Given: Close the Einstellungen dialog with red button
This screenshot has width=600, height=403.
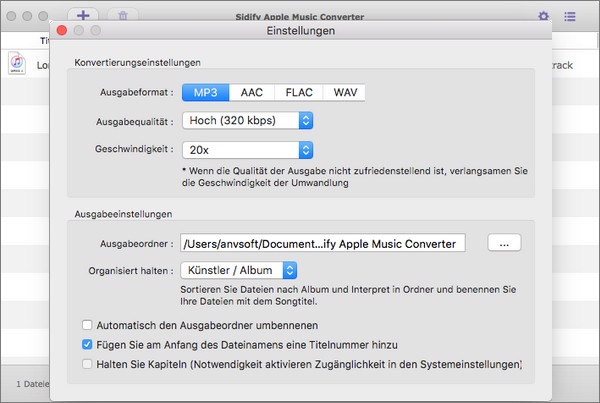Looking at the screenshot, I should 62,30.
